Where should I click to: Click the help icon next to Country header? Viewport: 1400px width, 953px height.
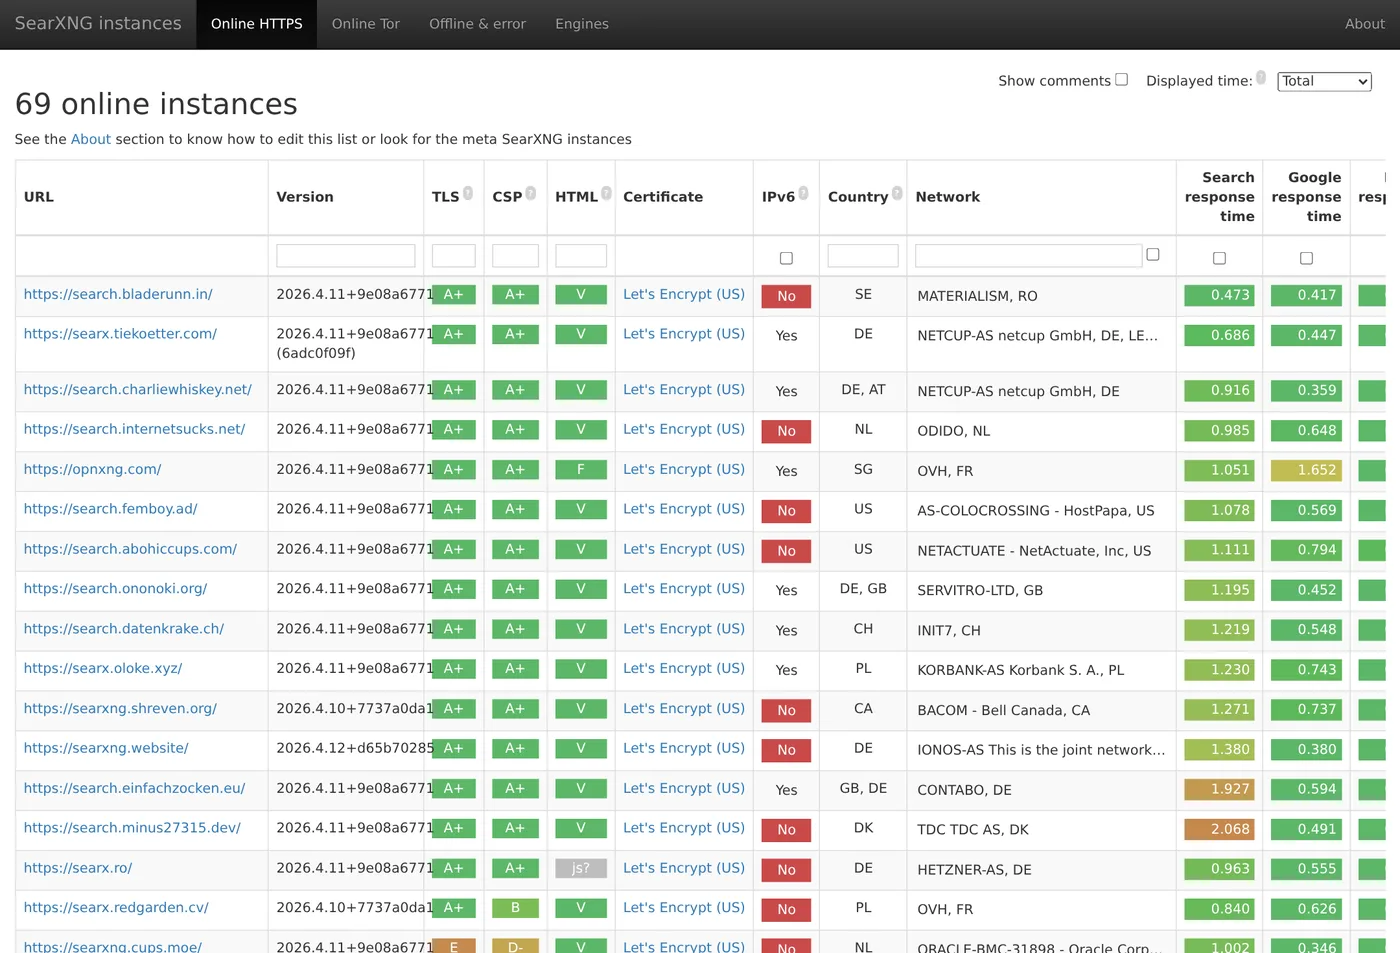[x=897, y=193]
